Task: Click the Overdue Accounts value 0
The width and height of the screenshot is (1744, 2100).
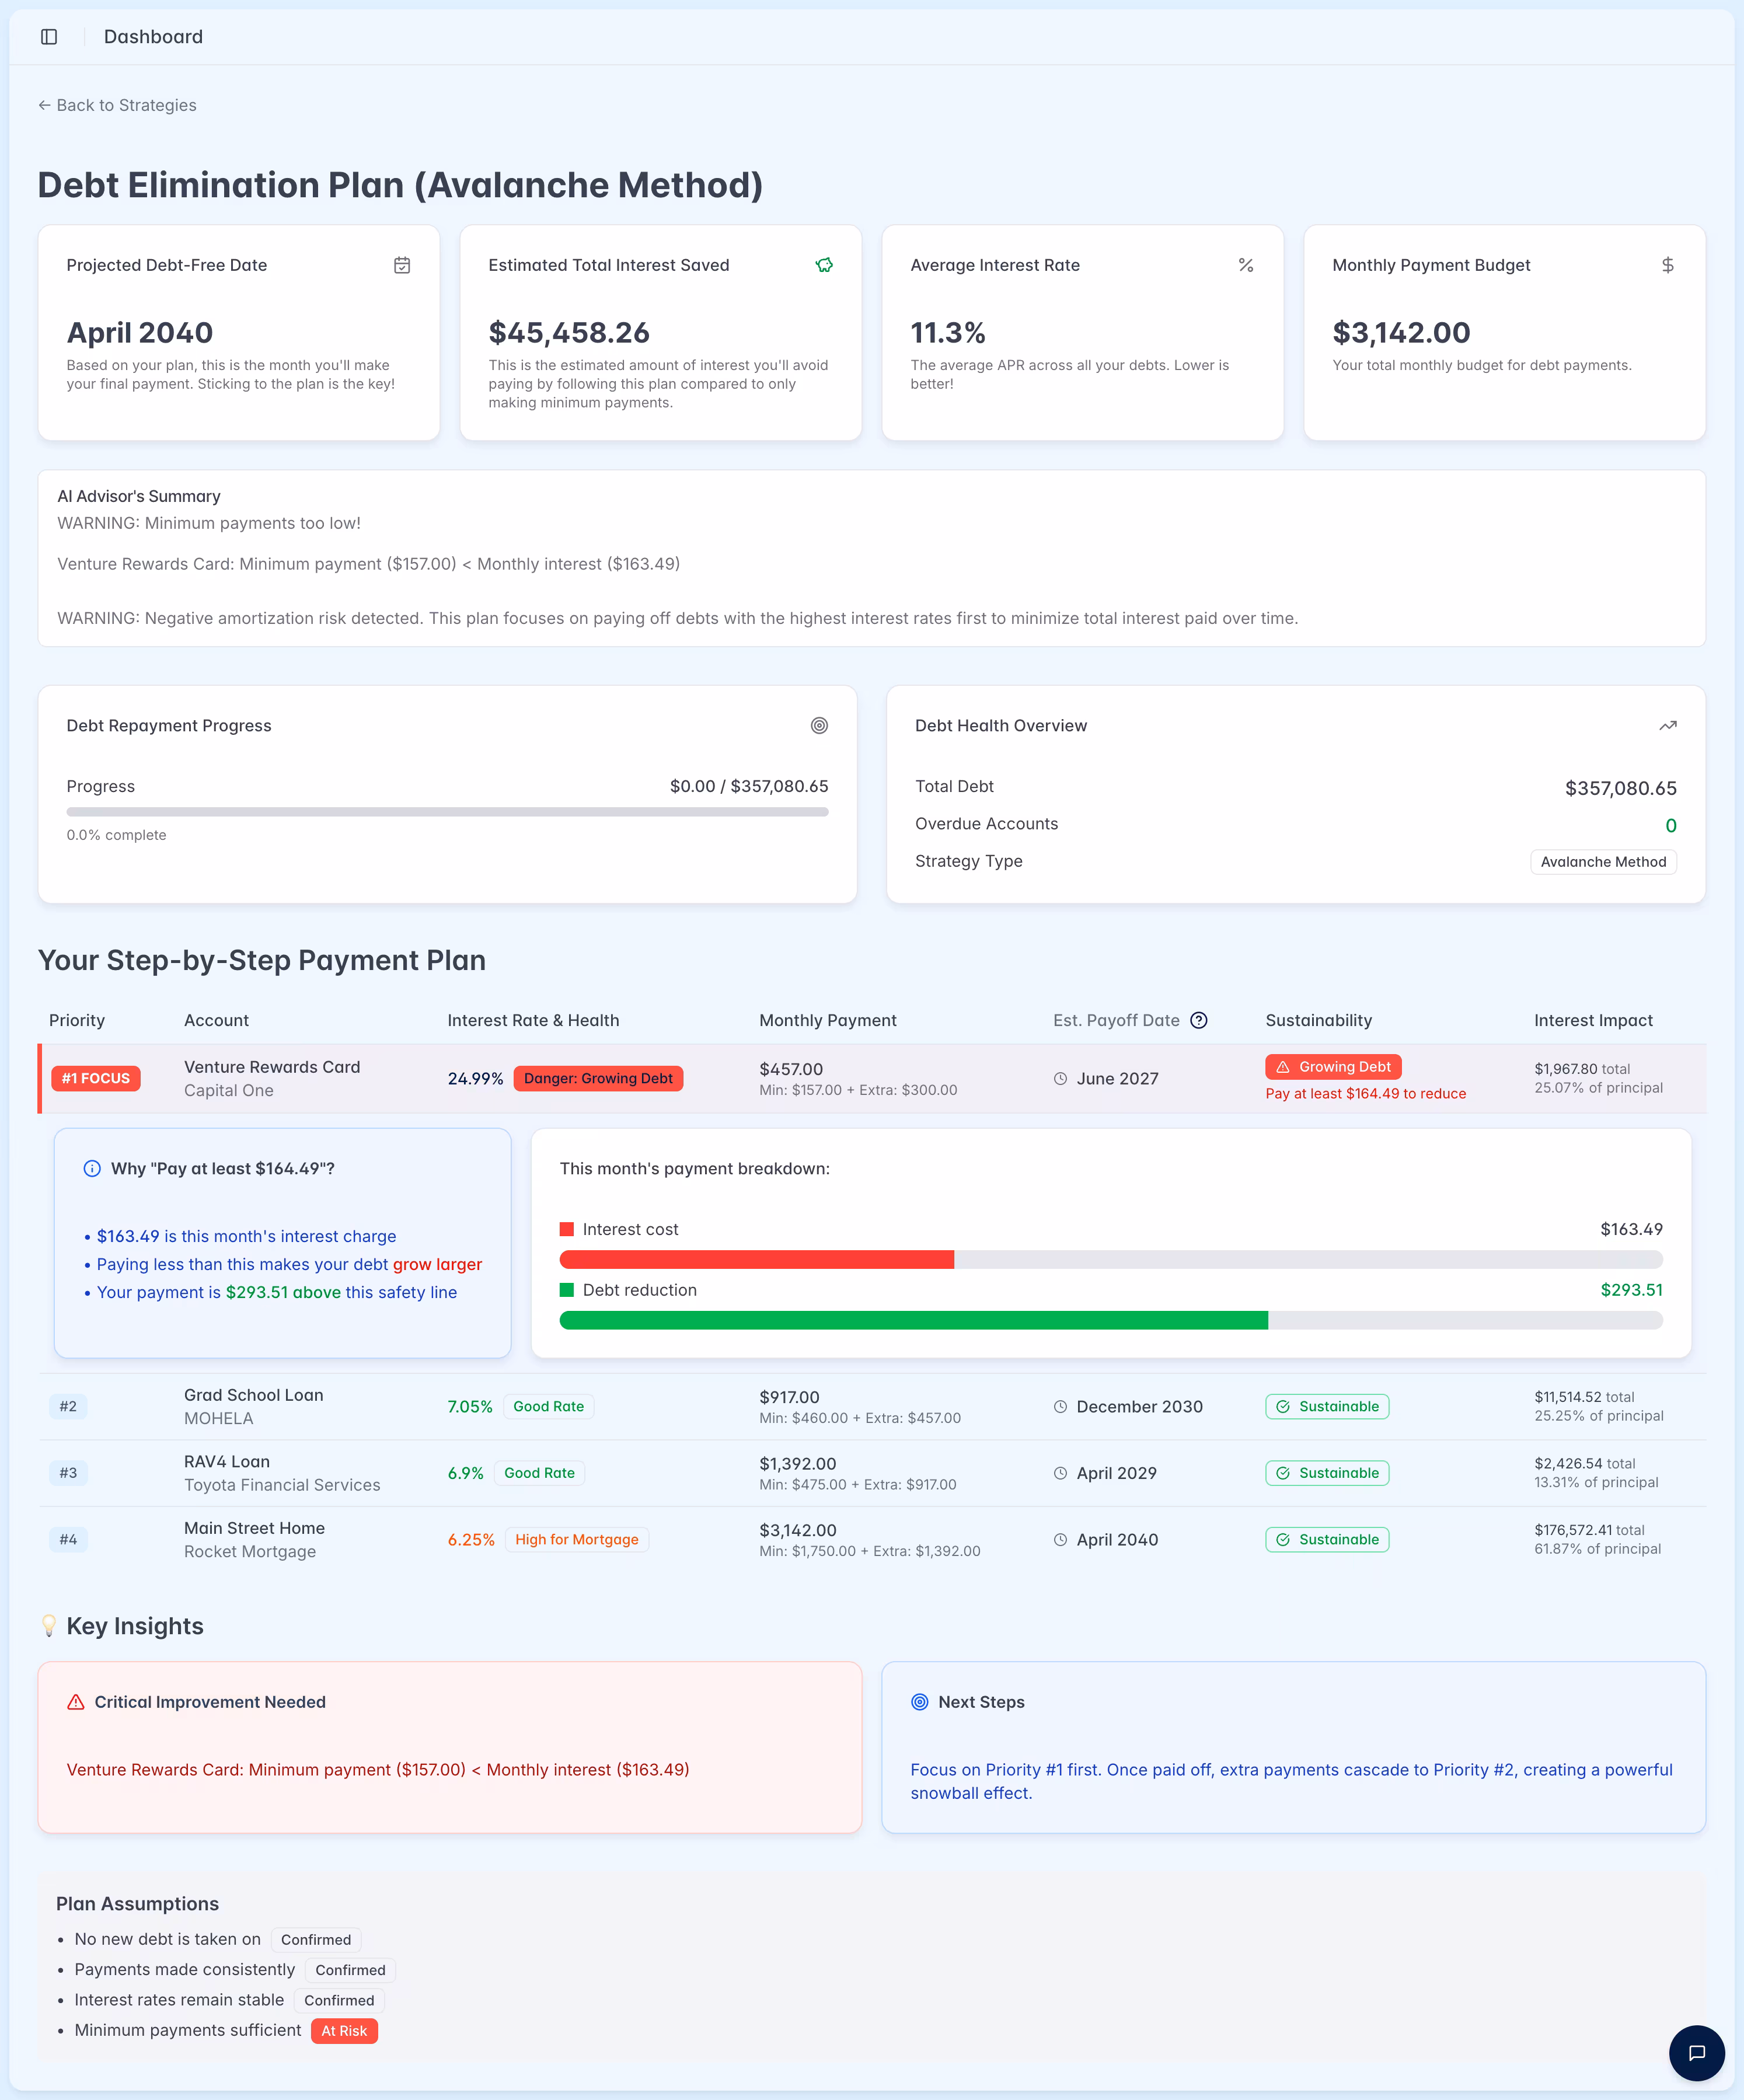Action: pos(1670,826)
